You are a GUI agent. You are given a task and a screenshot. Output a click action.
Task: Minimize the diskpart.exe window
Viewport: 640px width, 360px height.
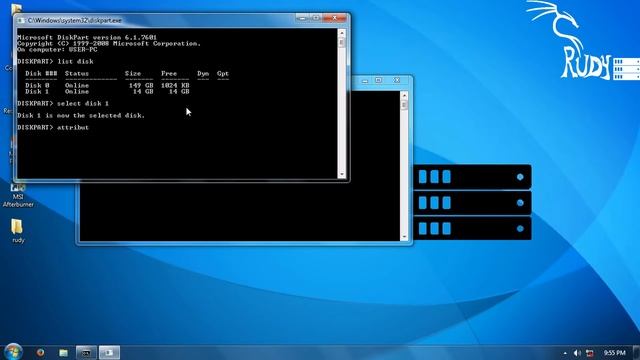coord(302,18)
